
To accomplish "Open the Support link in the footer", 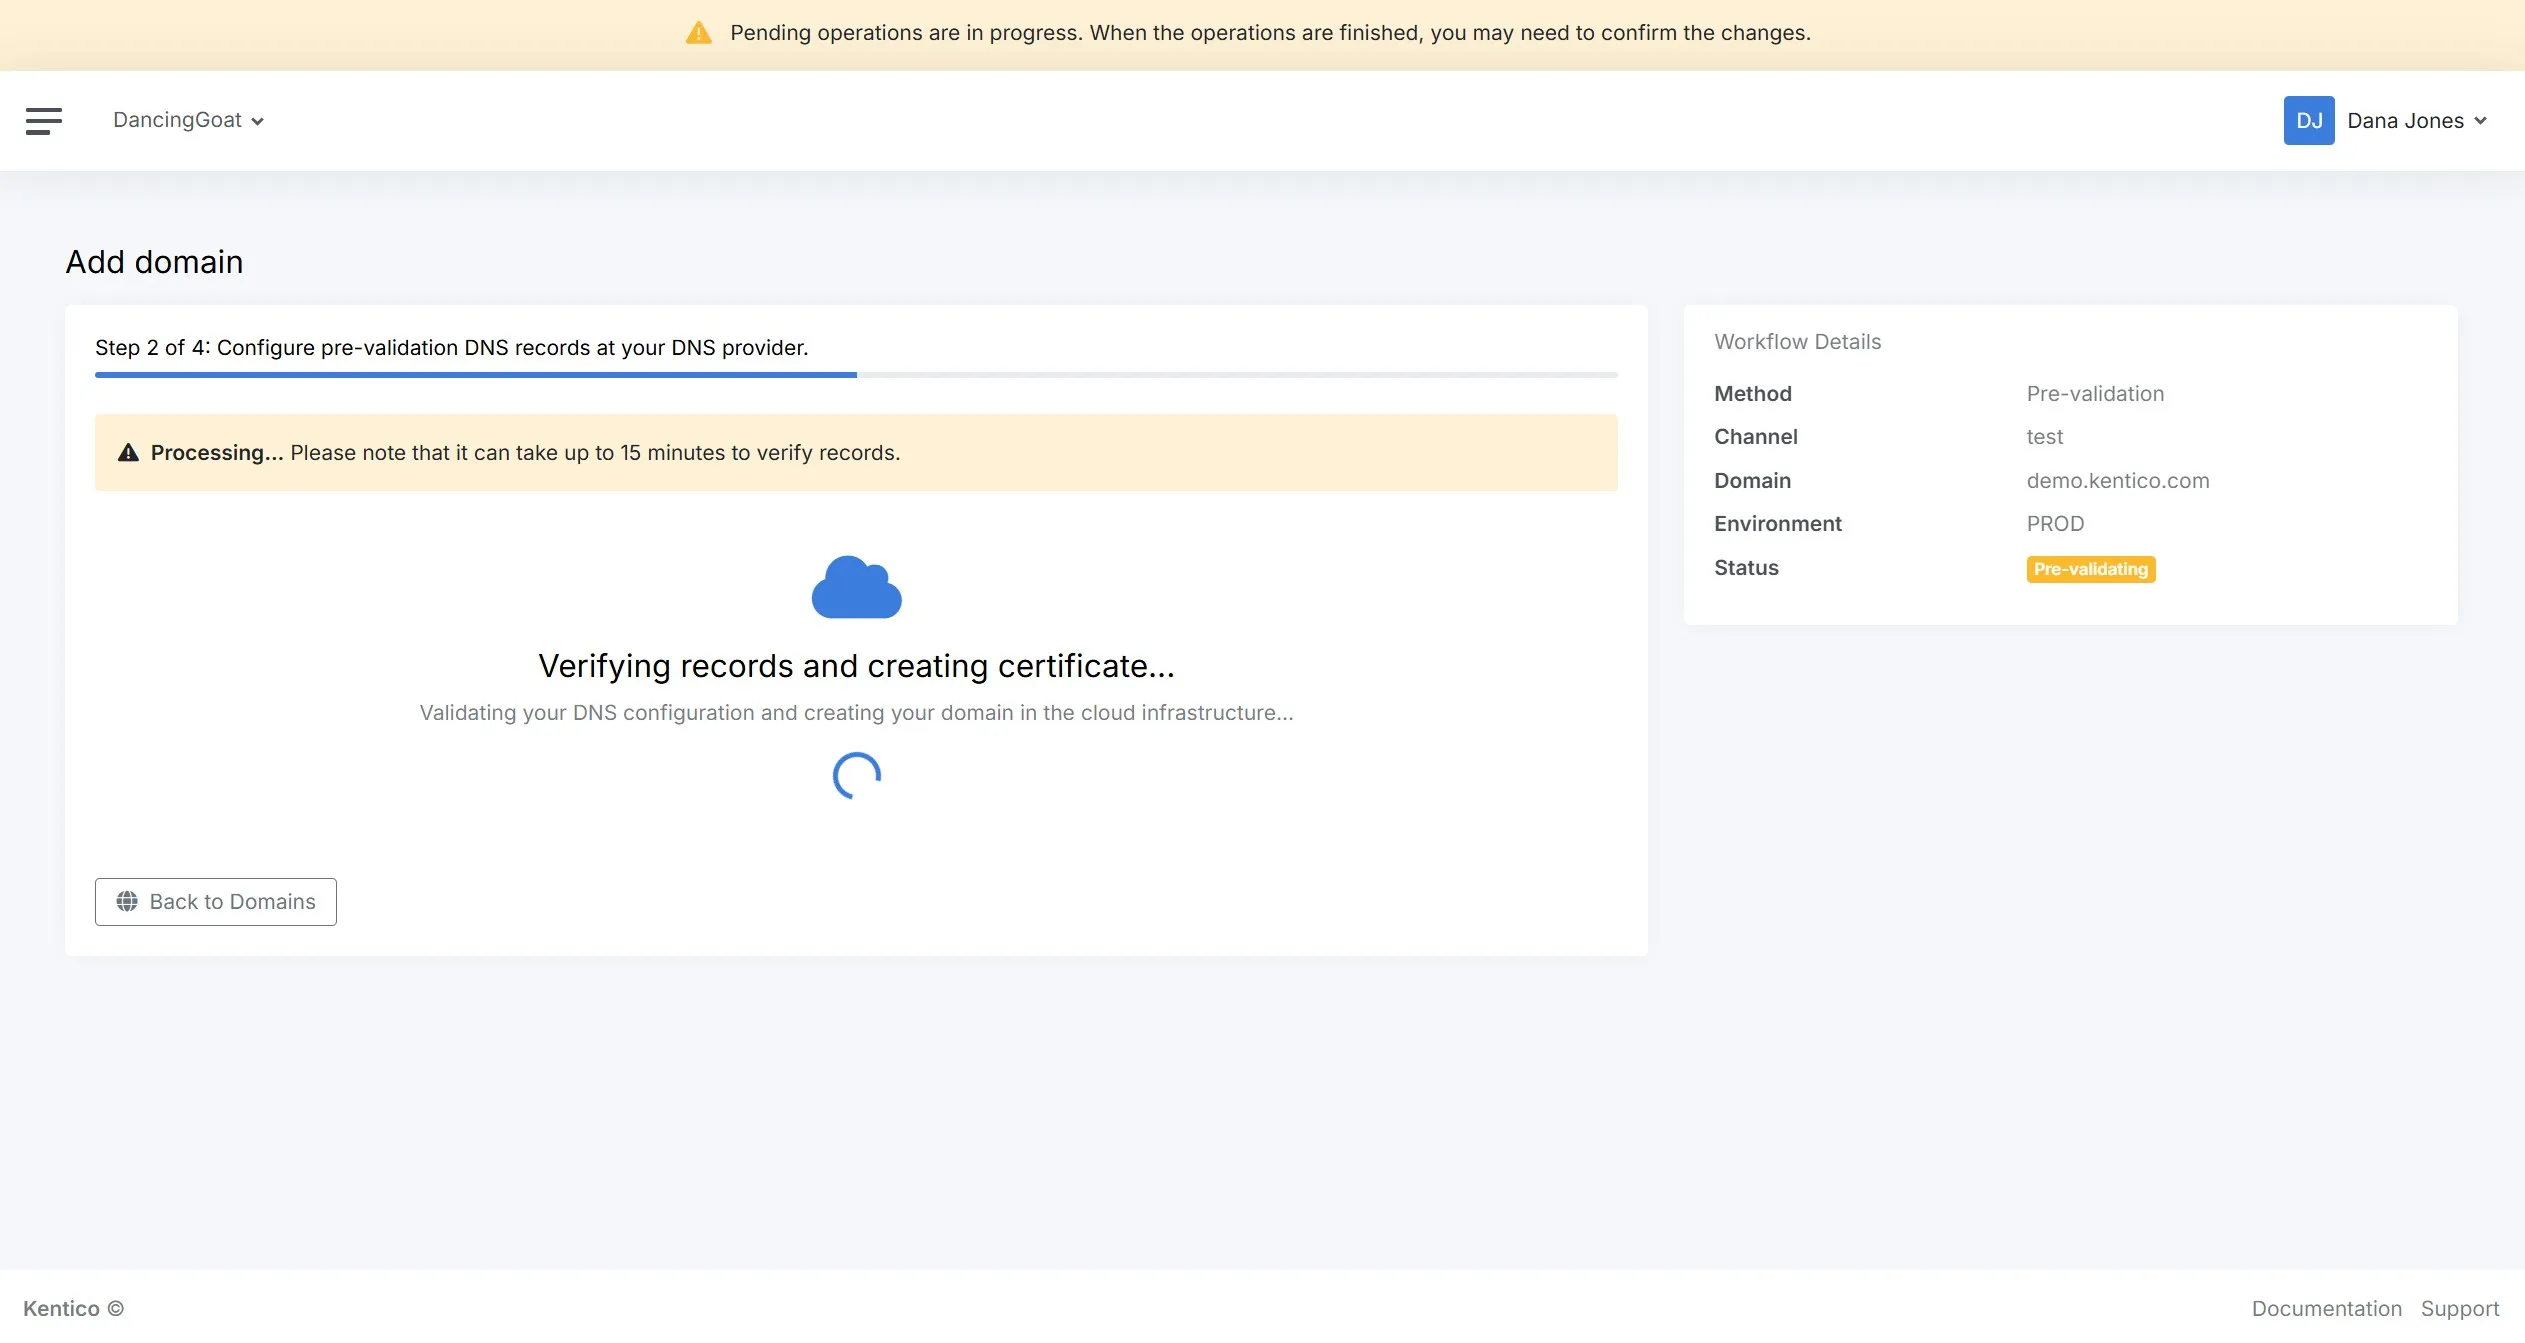I will [x=2459, y=1308].
